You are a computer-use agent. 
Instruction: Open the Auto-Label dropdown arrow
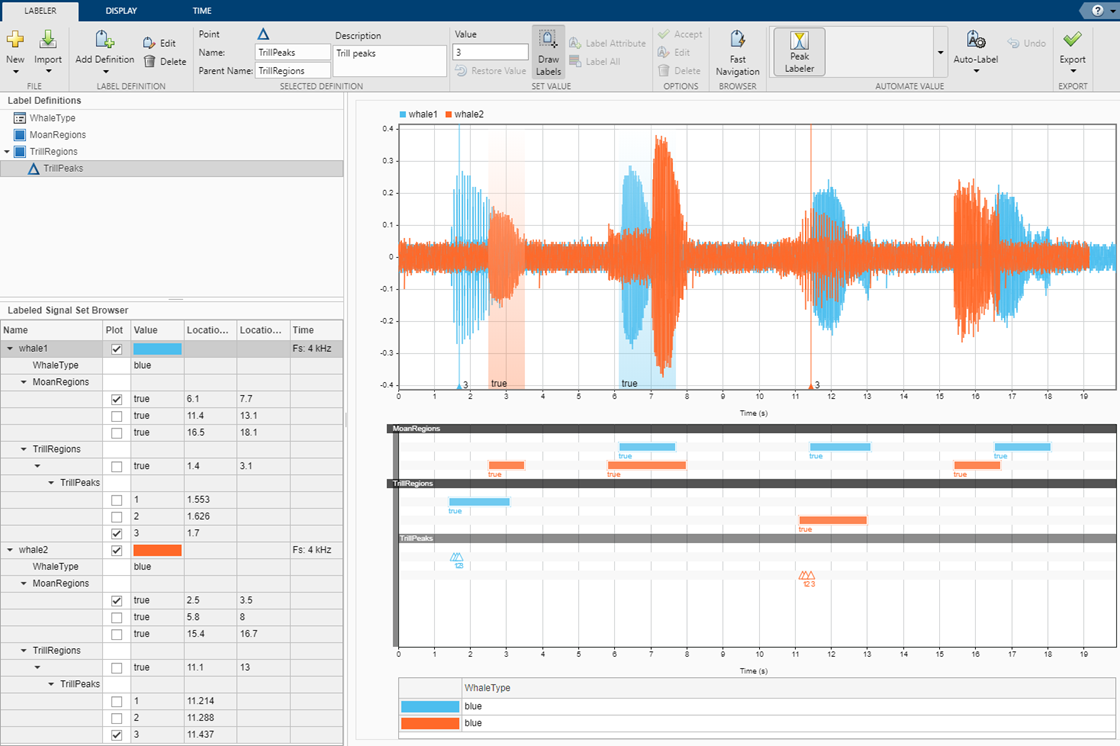976,71
